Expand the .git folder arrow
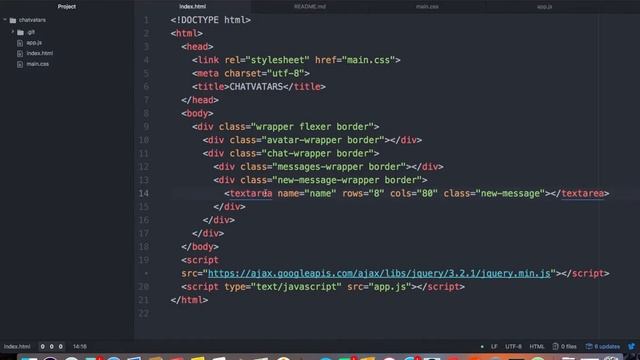The height and width of the screenshot is (360, 640). [13, 32]
